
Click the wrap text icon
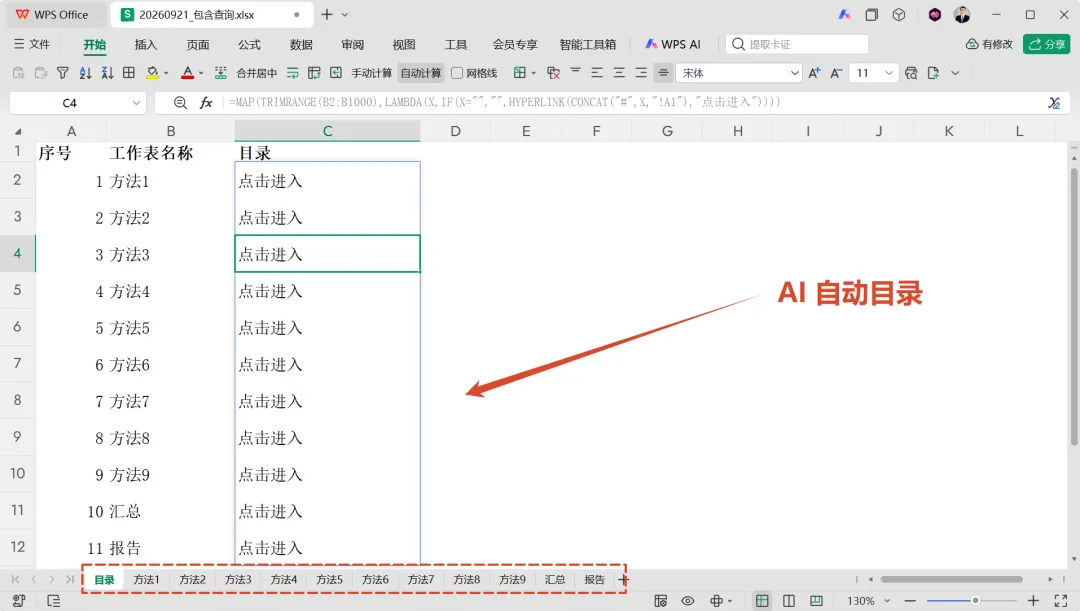tap(293, 72)
